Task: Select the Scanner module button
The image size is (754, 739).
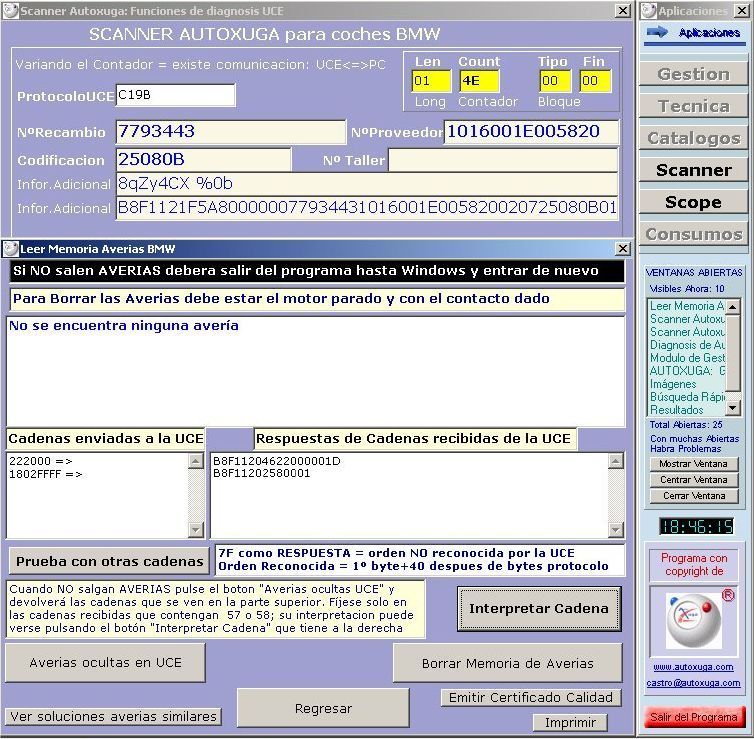Action: (693, 170)
